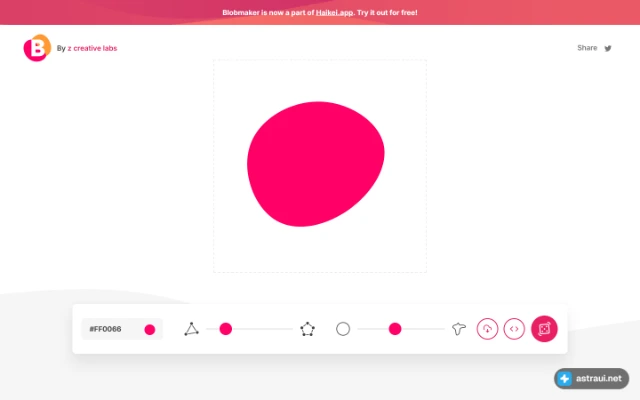
Task: Click the Haikei.app link in banner
Action: point(334,13)
